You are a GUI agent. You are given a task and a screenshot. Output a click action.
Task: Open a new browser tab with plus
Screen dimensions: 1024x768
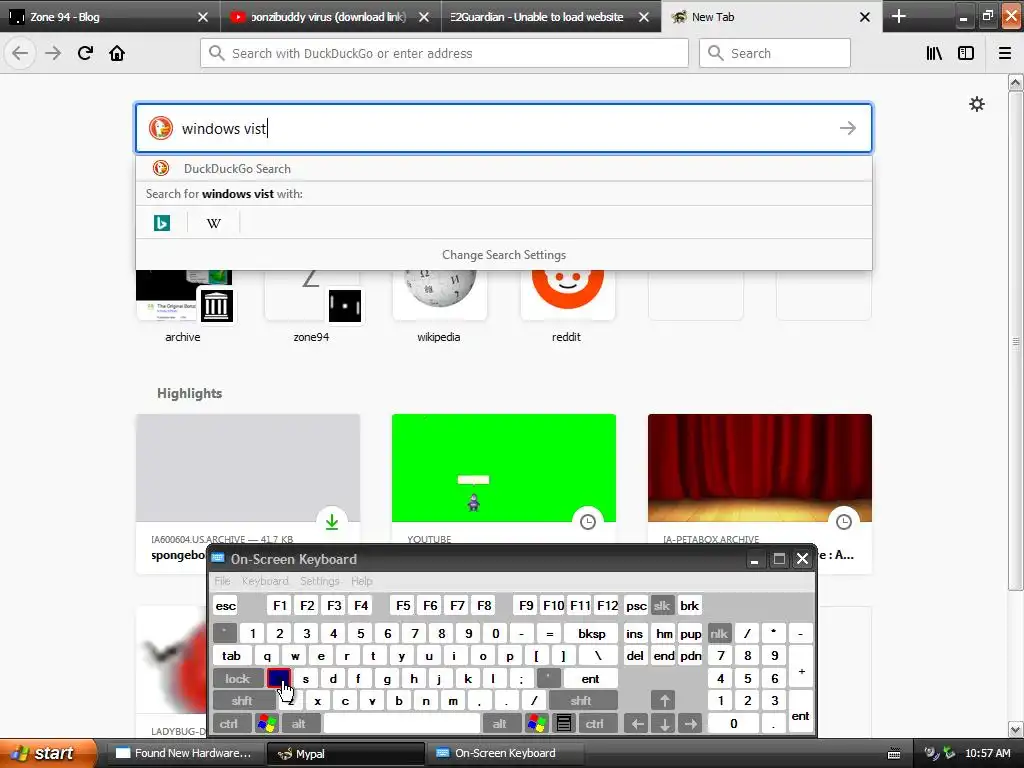point(899,16)
